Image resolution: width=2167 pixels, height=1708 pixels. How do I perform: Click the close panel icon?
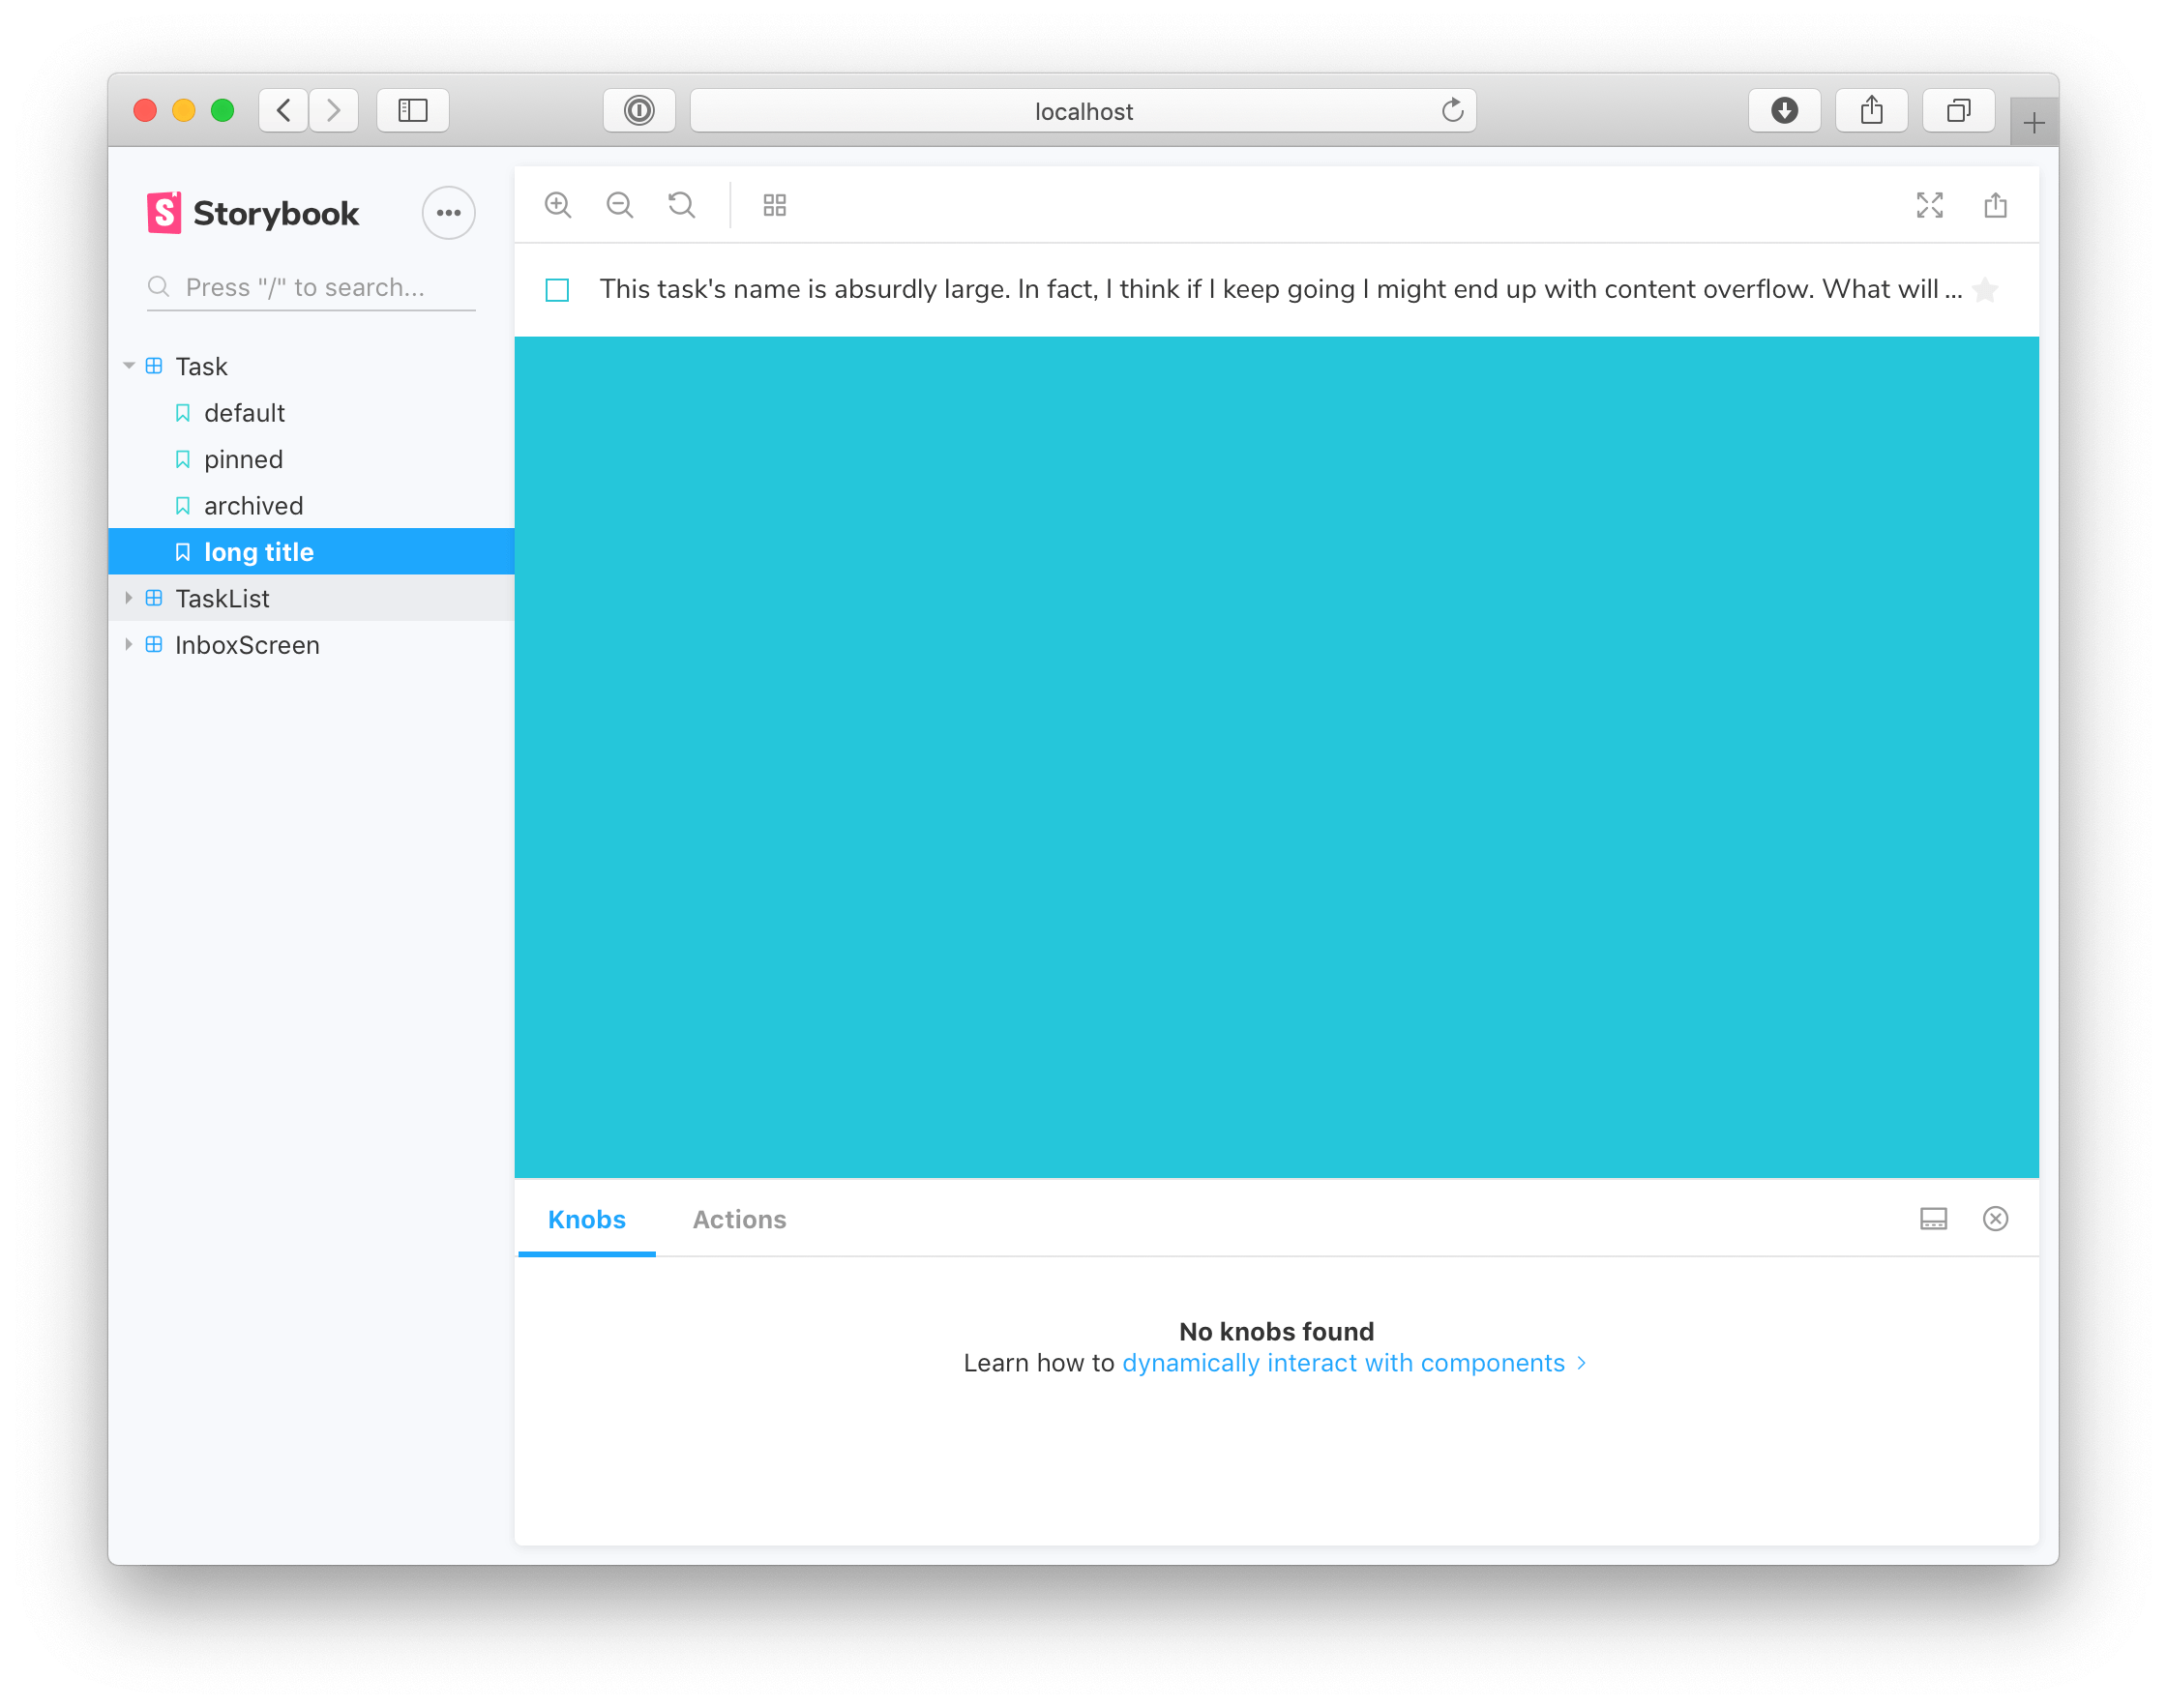click(x=1997, y=1218)
